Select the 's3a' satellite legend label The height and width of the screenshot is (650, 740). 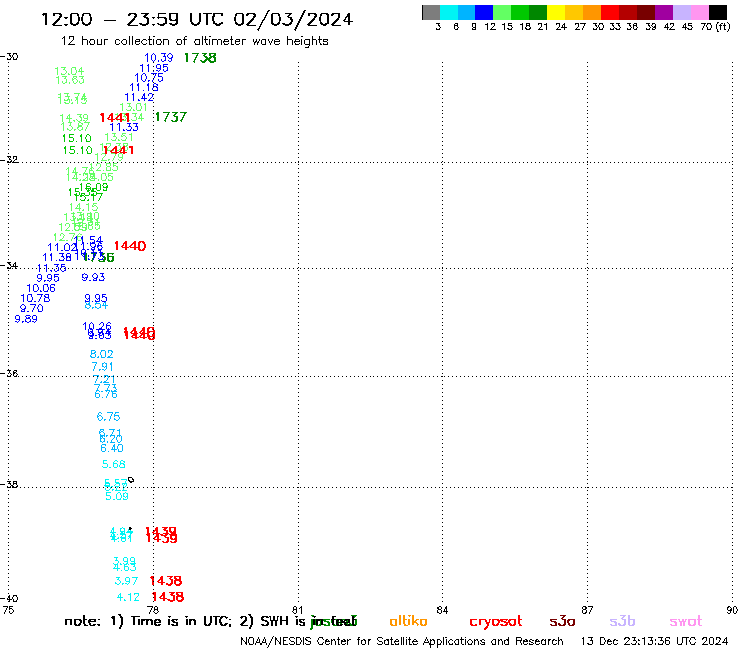click(x=562, y=621)
